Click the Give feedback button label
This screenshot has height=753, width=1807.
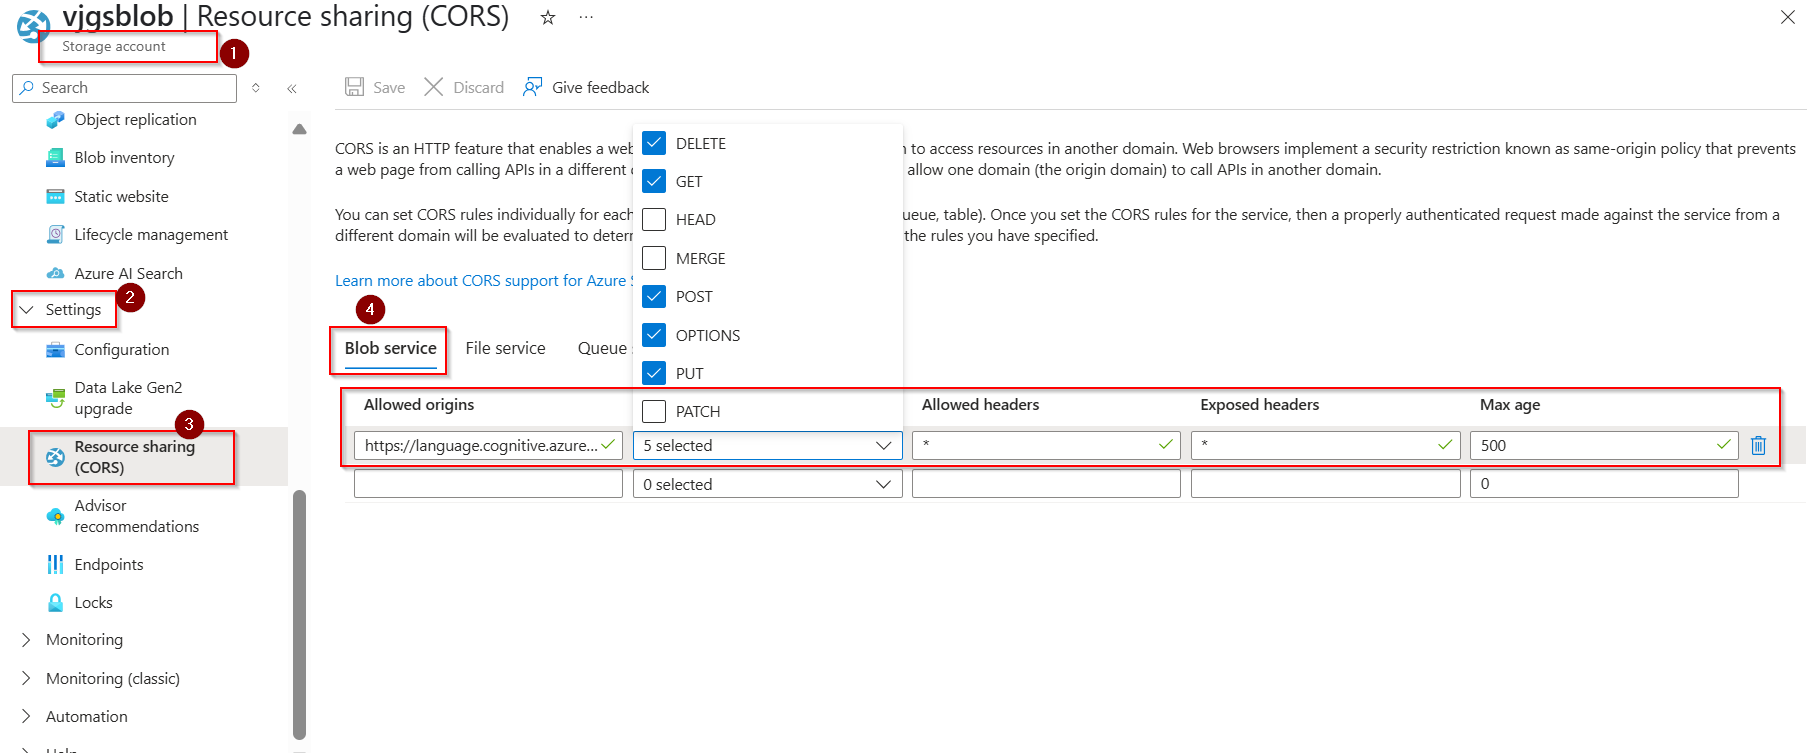click(x=601, y=88)
